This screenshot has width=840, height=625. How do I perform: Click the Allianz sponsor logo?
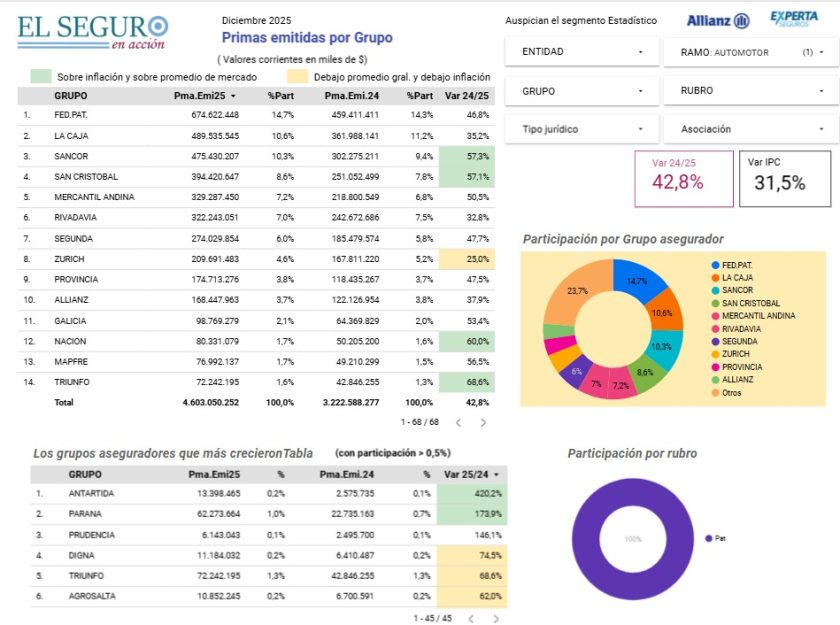[x=718, y=20]
